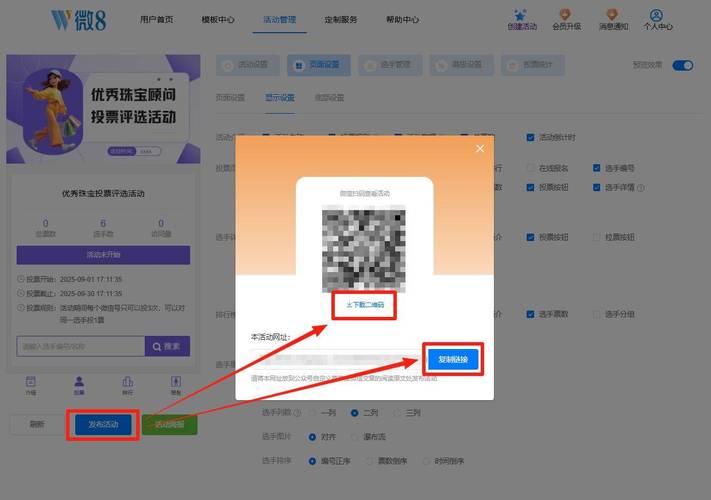Select the 显示设置 sub-tab
711x500 pixels.
(280, 97)
